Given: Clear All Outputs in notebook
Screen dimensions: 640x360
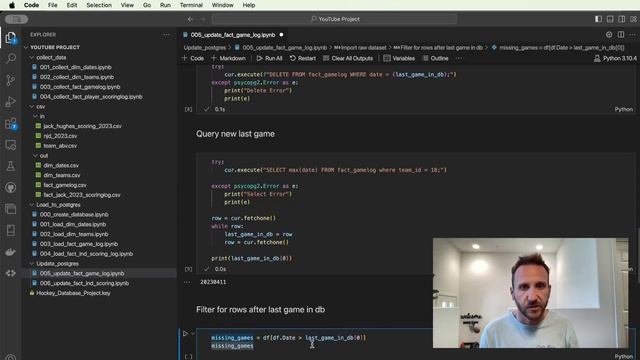Looking at the screenshot, I should (x=348, y=58).
